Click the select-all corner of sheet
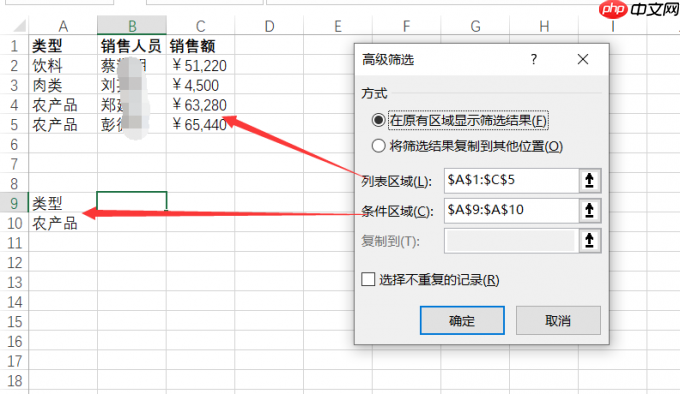680x394 pixels. pos(20,26)
